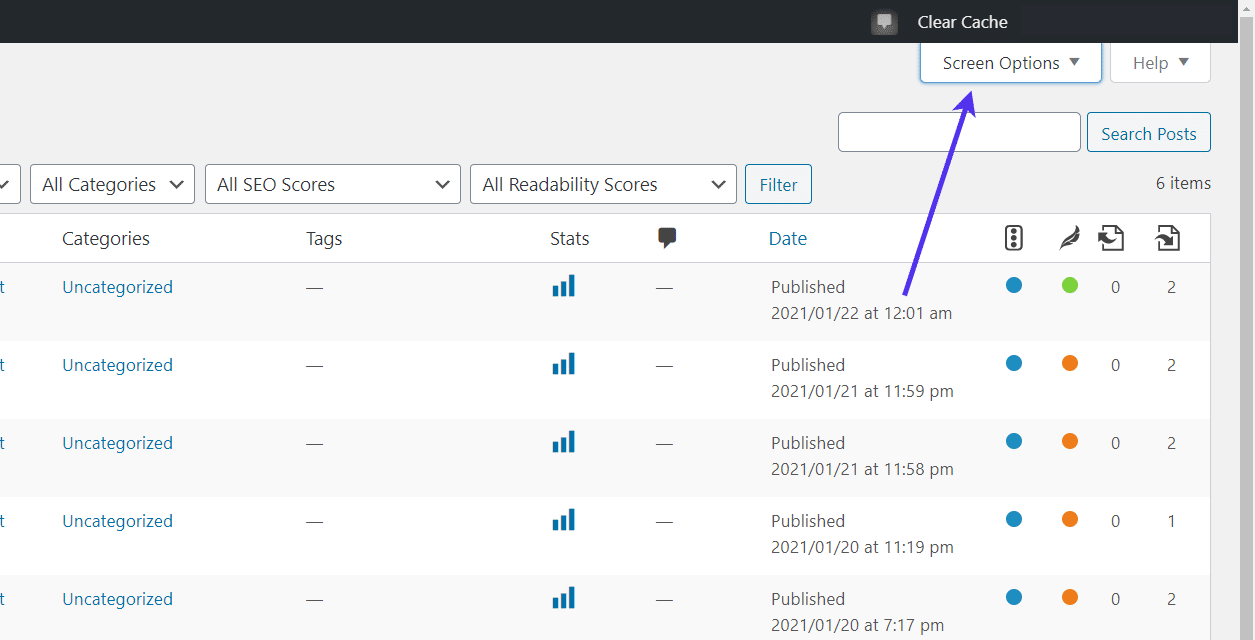The image size is (1255, 640).
Task: Sort posts by the Date column
Action: click(787, 239)
